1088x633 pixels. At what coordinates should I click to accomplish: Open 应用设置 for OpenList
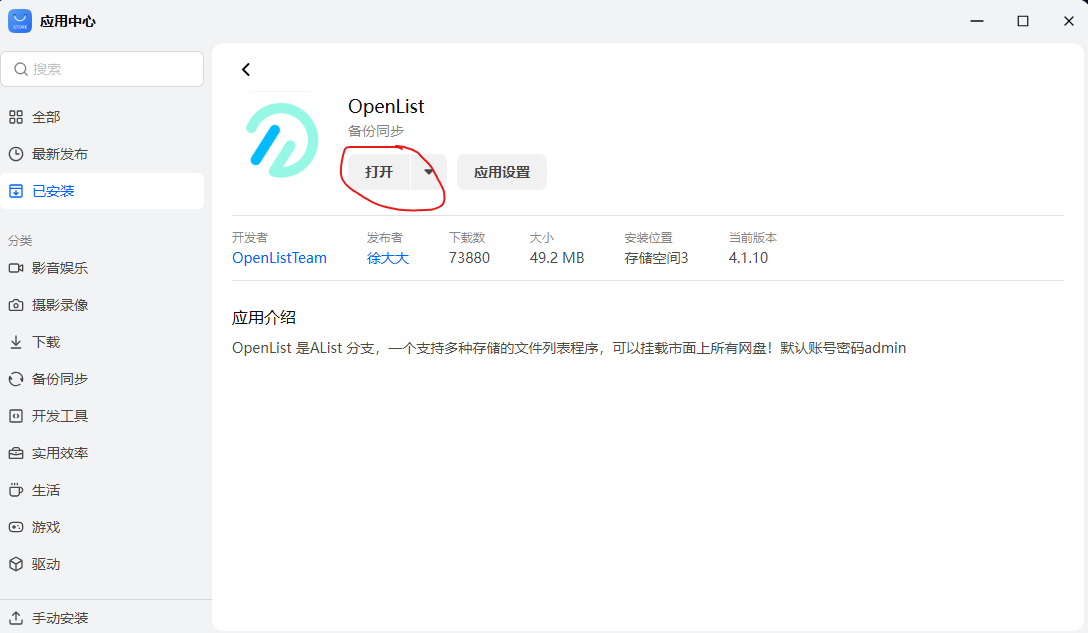(x=502, y=171)
